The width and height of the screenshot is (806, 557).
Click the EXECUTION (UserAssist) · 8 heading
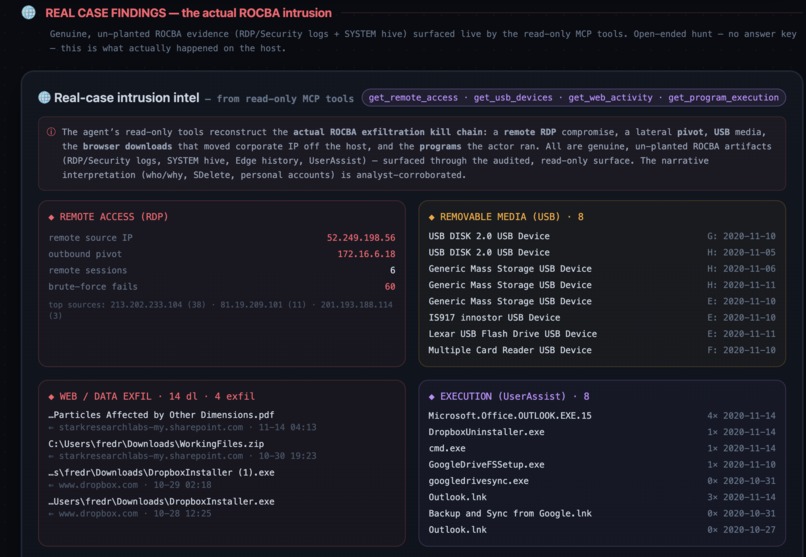[515, 397]
